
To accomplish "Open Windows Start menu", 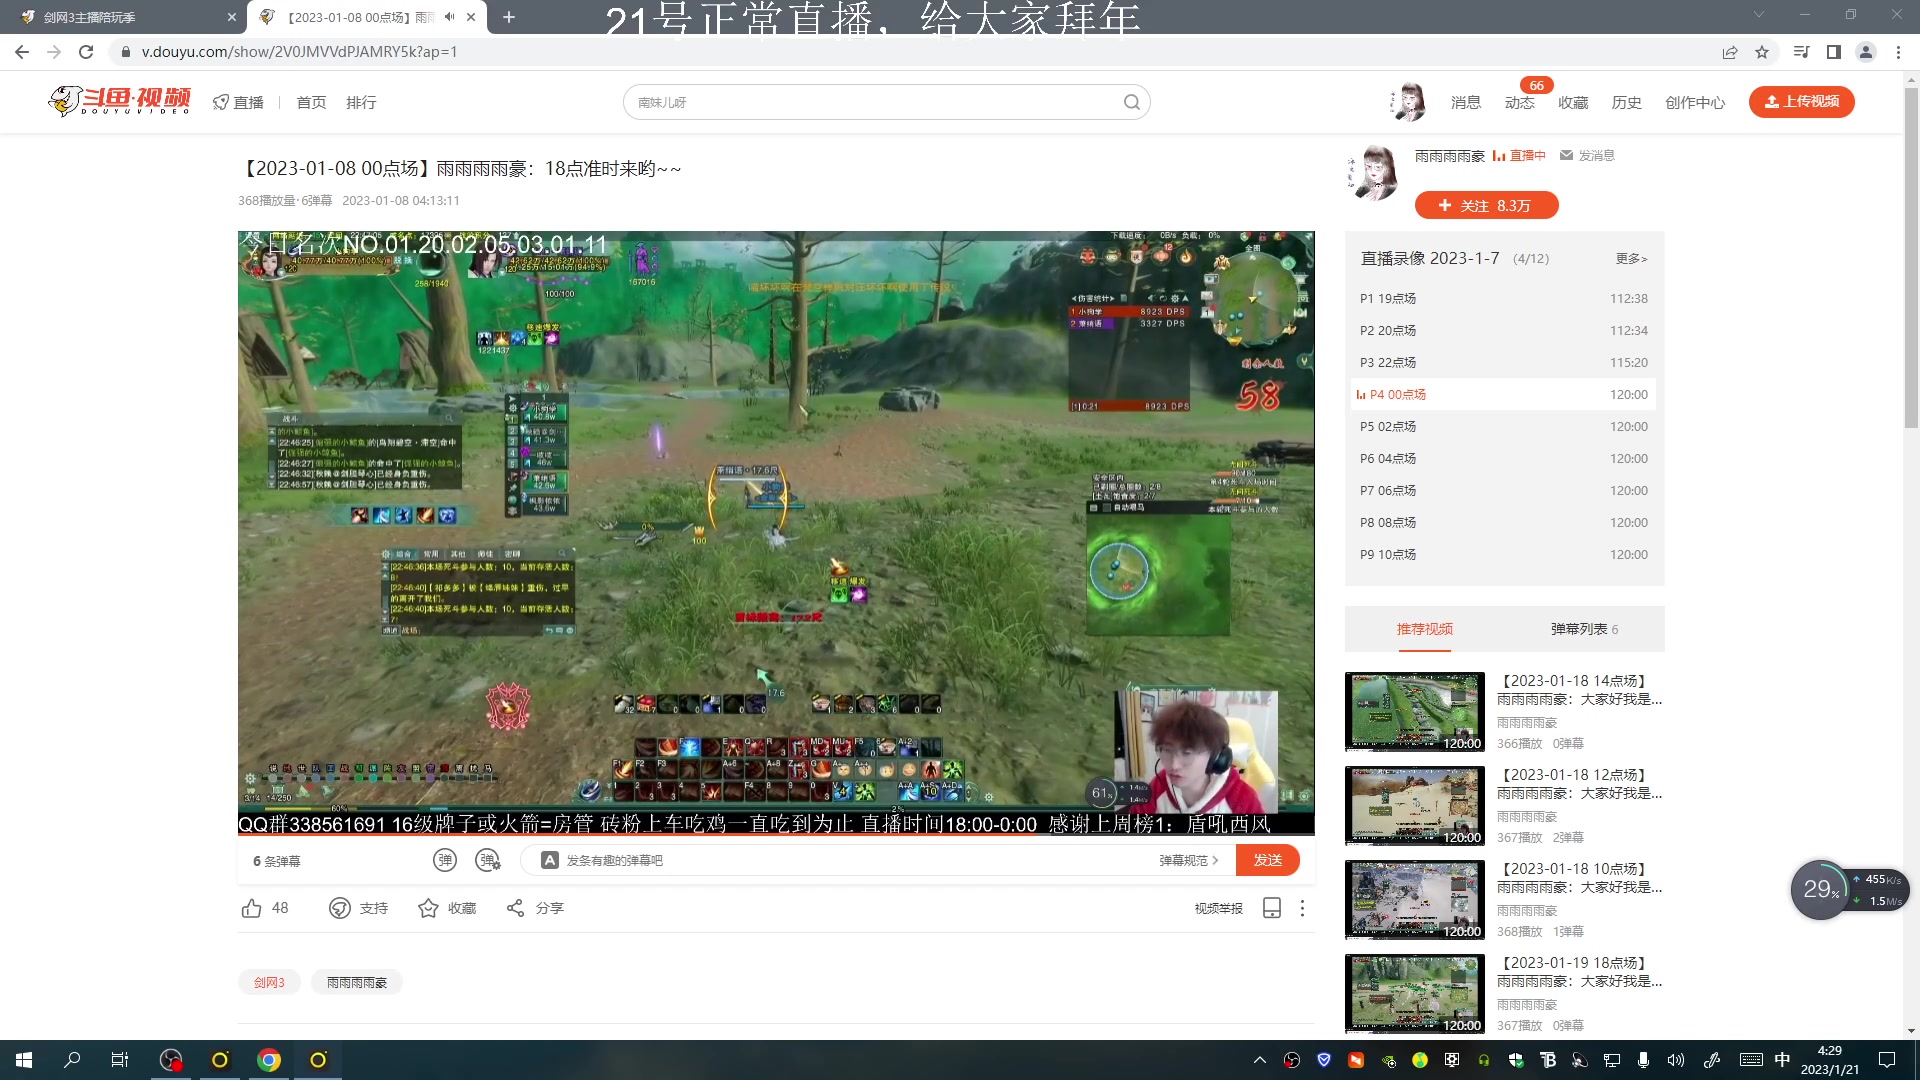I will 24,1060.
